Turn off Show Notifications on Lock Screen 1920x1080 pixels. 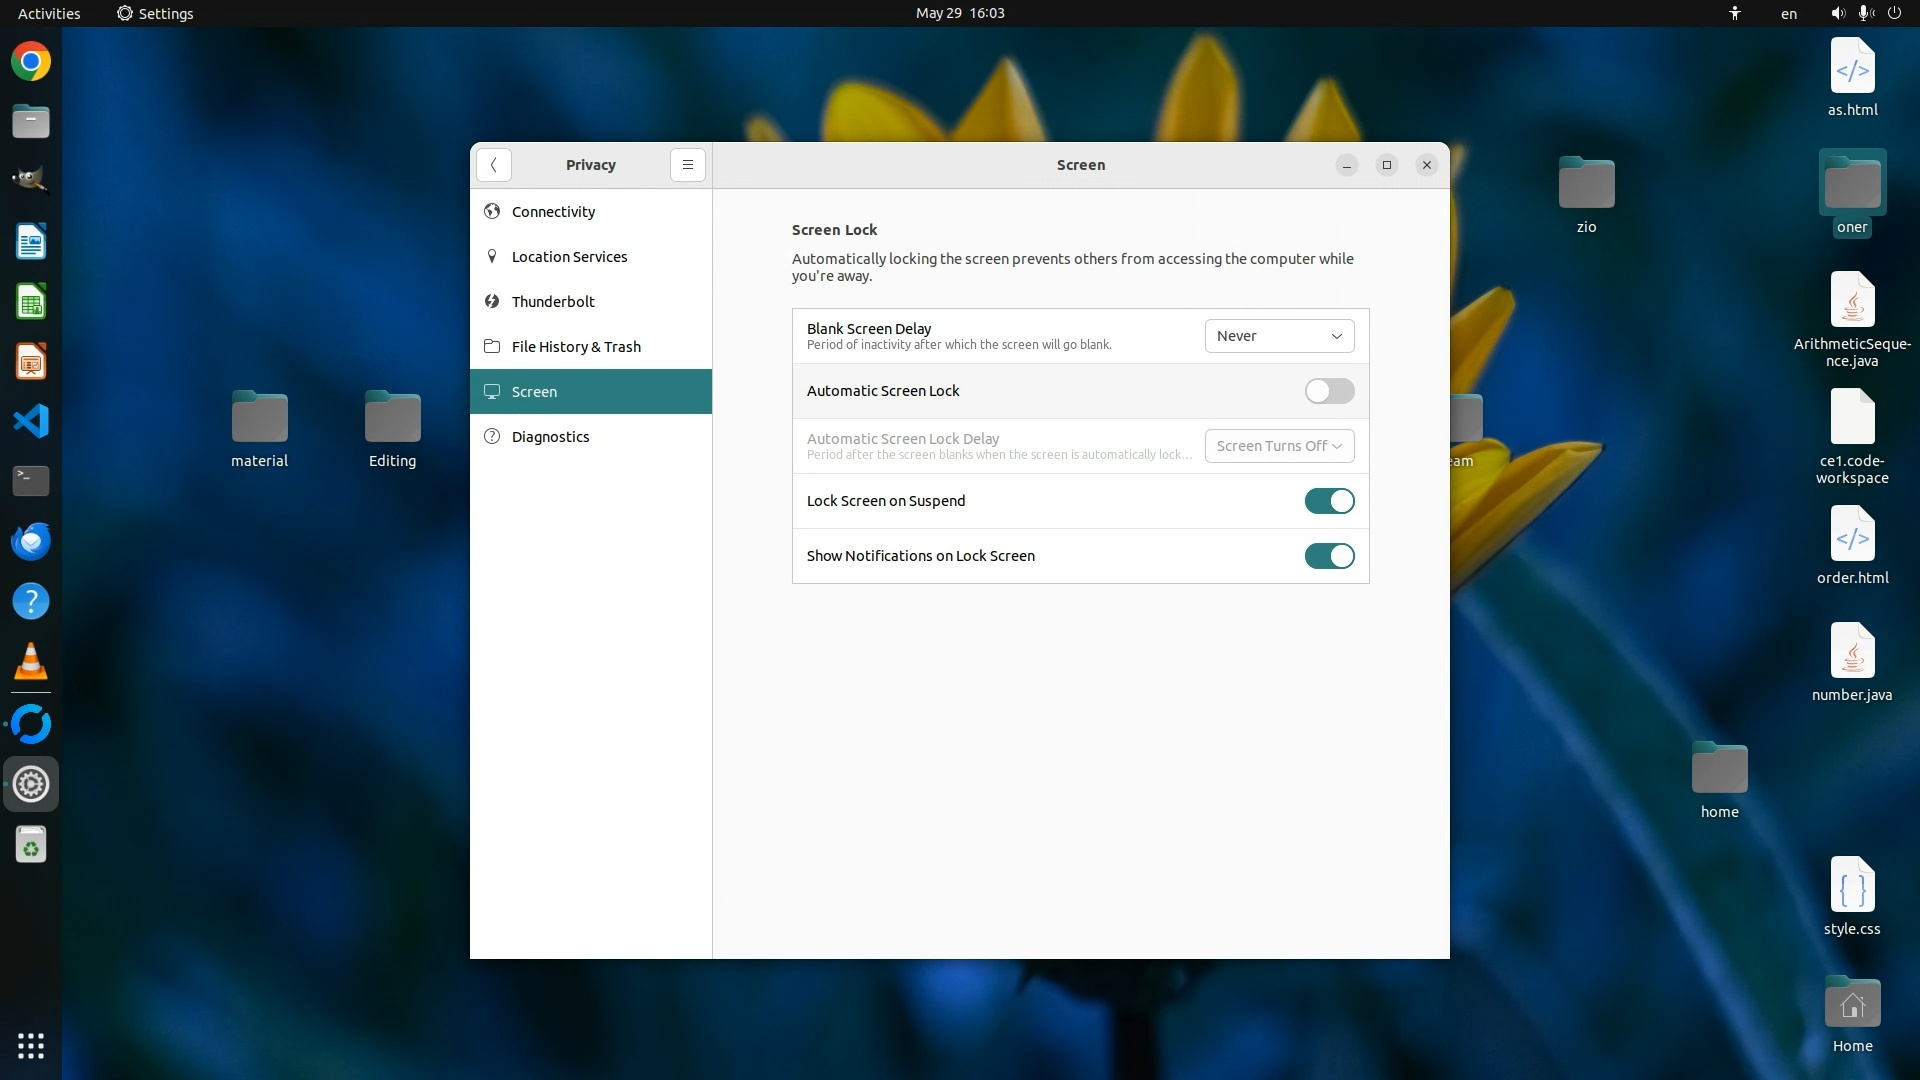click(x=1329, y=556)
